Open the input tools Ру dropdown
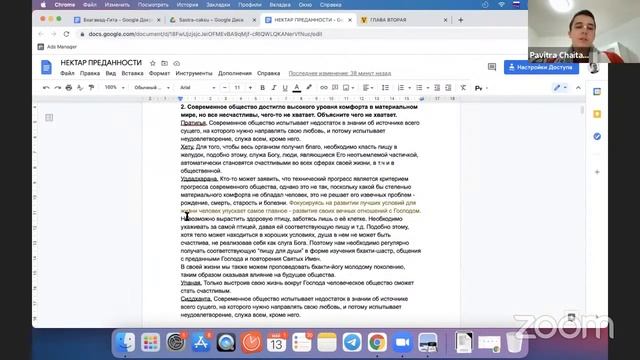 click(481, 88)
